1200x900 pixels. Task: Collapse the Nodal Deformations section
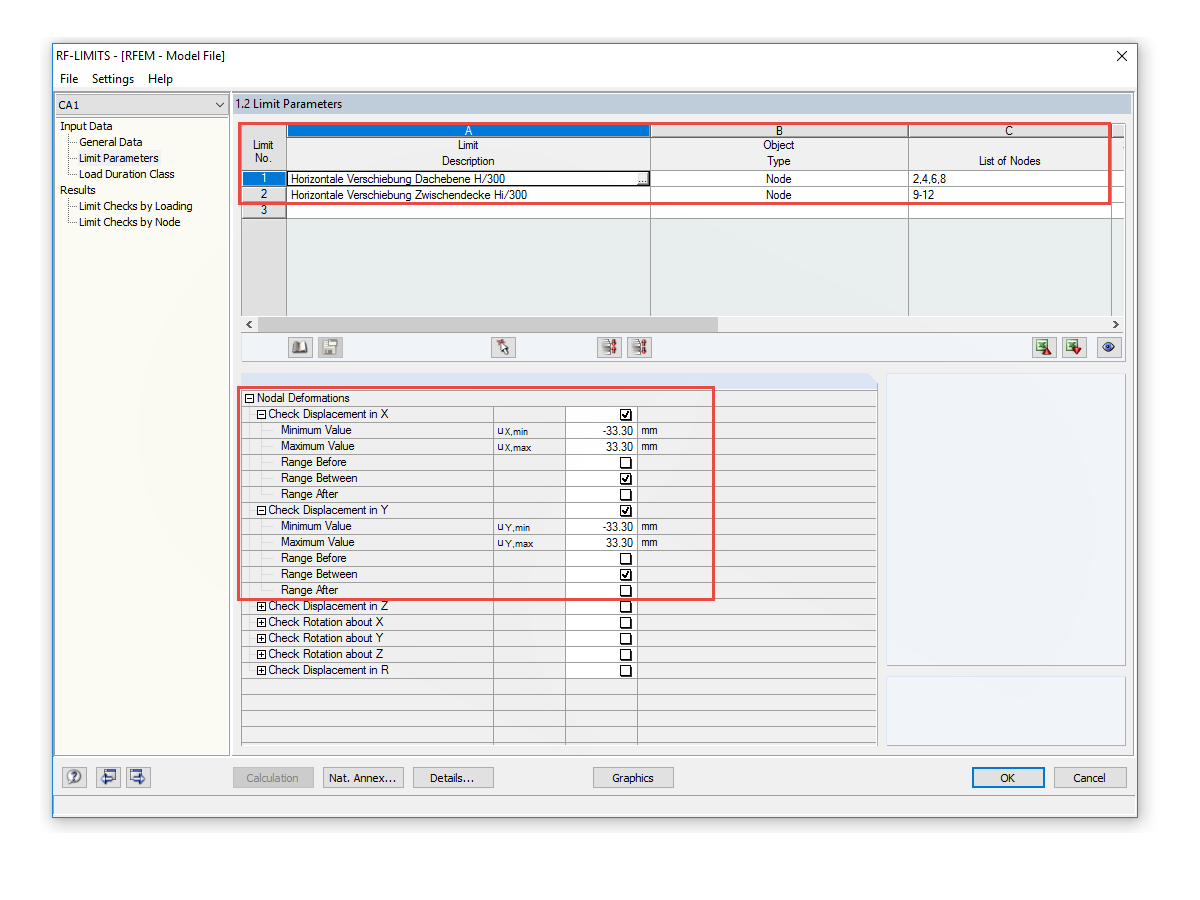[248, 397]
